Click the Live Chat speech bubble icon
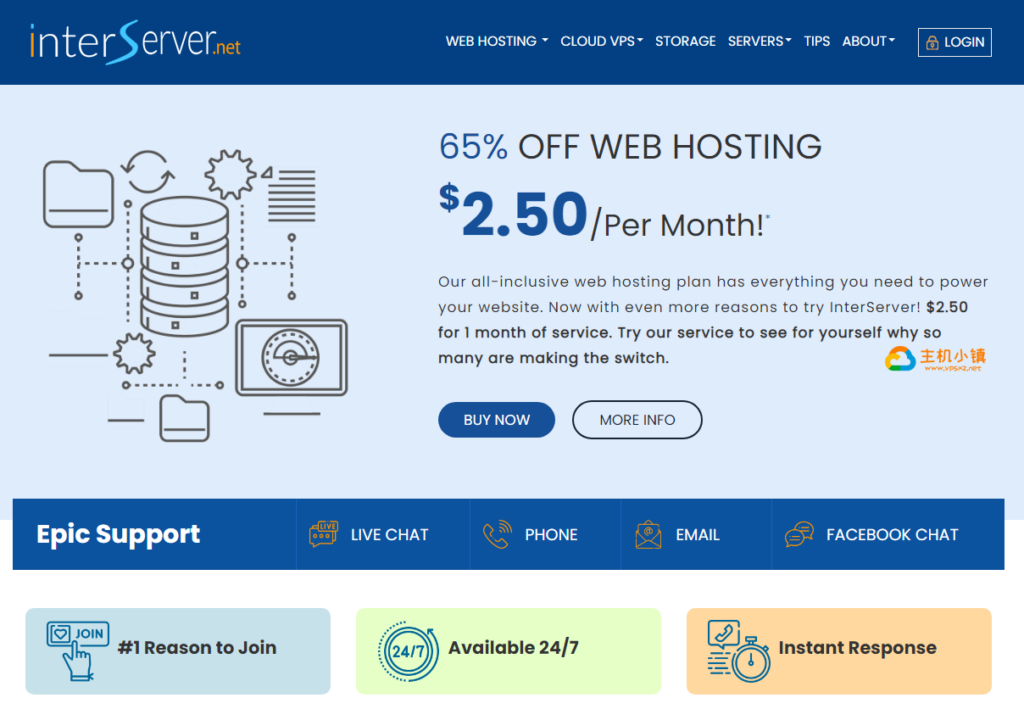Screen dimensions: 1024x720 tap(323, 534)
